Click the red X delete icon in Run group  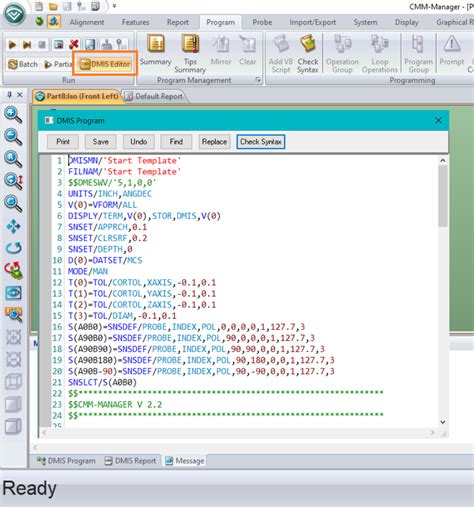(74, 44)
